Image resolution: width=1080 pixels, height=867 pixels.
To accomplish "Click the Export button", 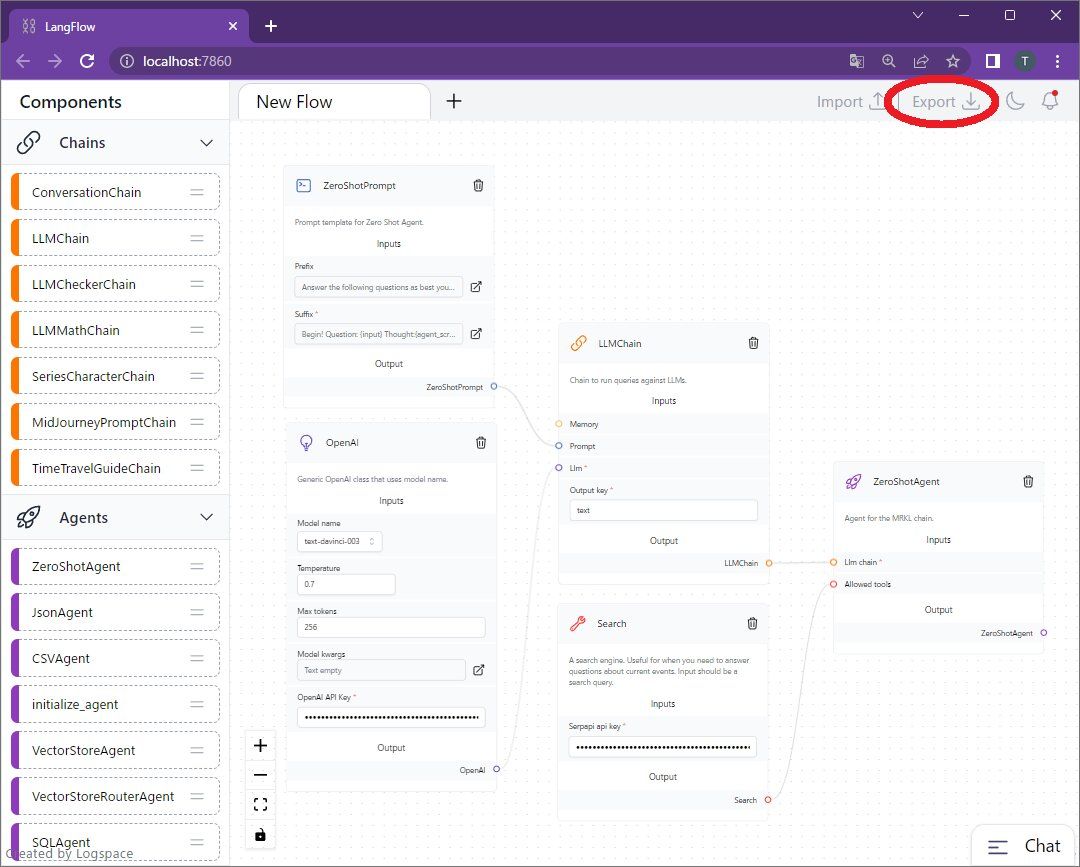I will click(x=945, y=101).
